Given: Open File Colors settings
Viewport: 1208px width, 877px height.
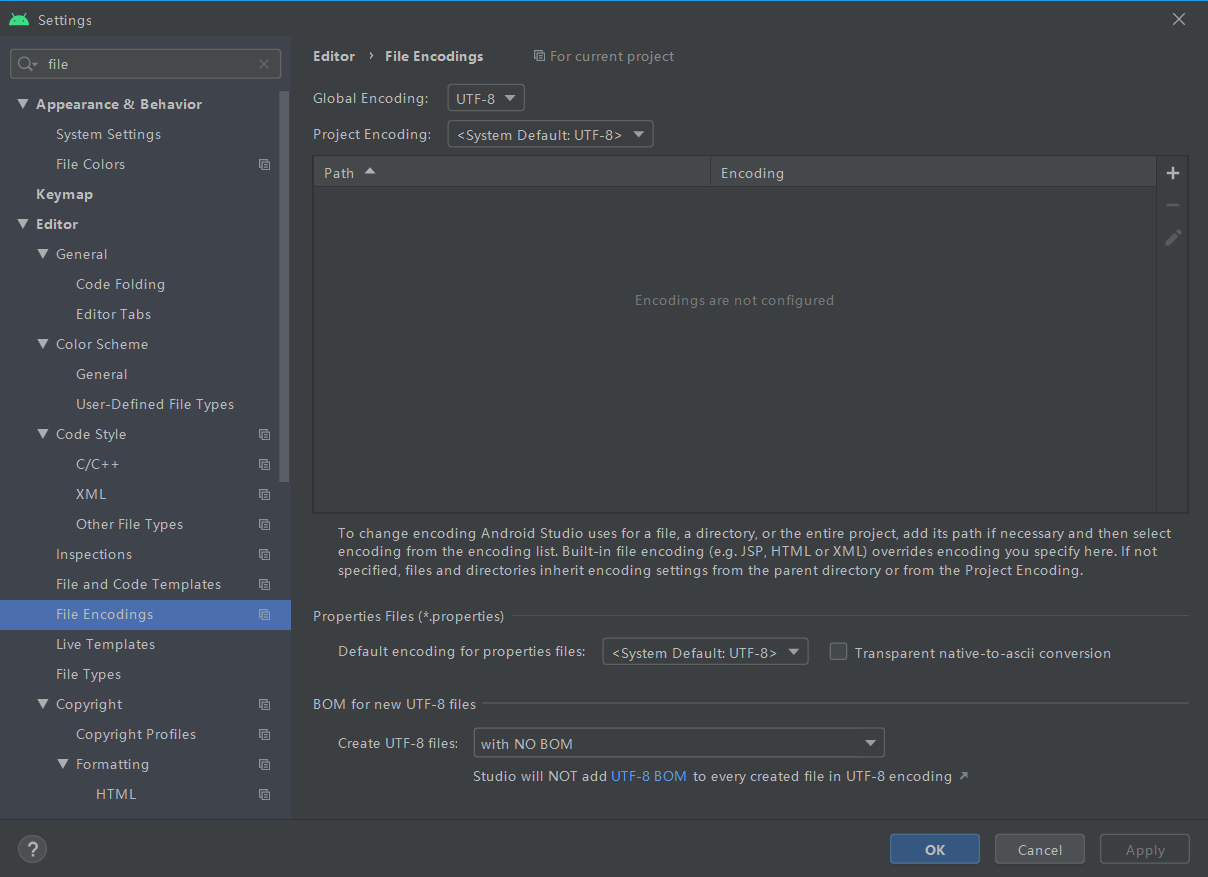Looking at the screenshot, I should (x=91, y=164).
